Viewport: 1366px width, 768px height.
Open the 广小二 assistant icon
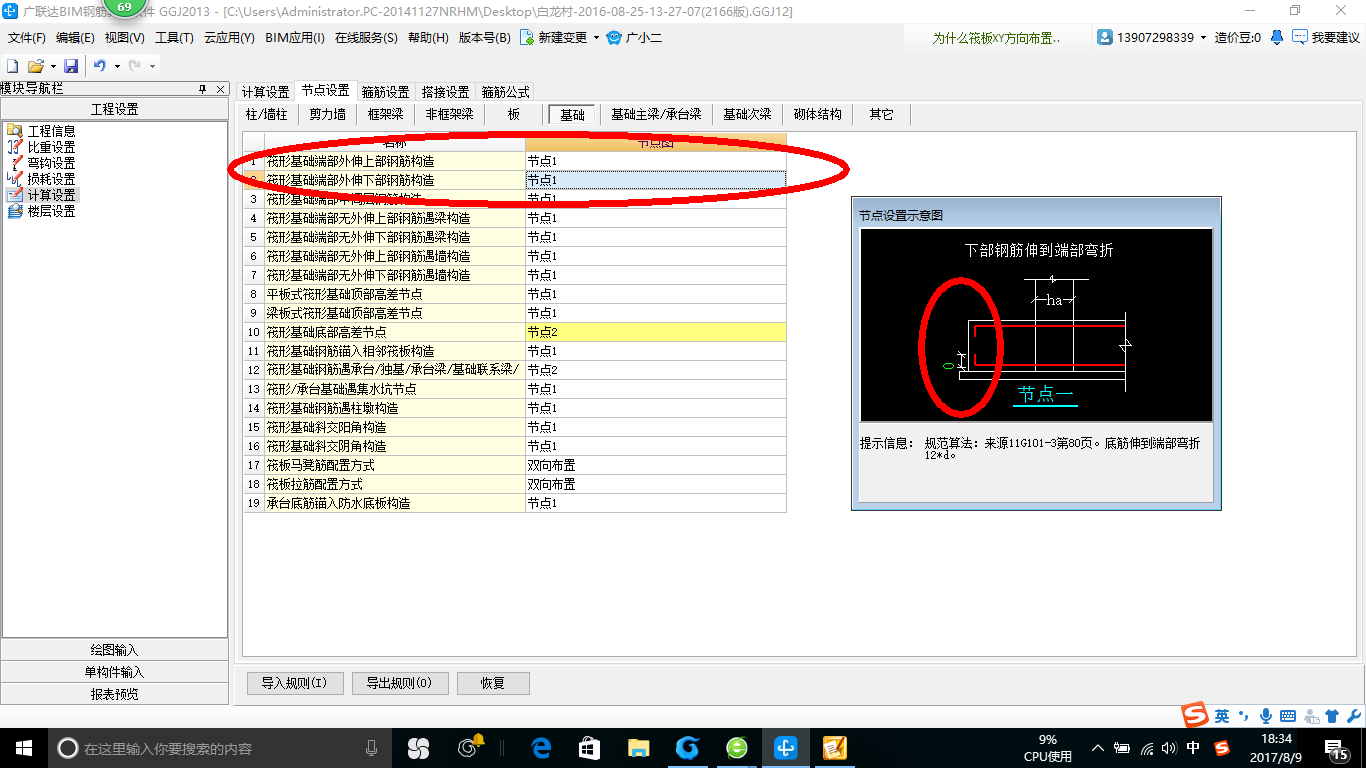click(614, 38)
